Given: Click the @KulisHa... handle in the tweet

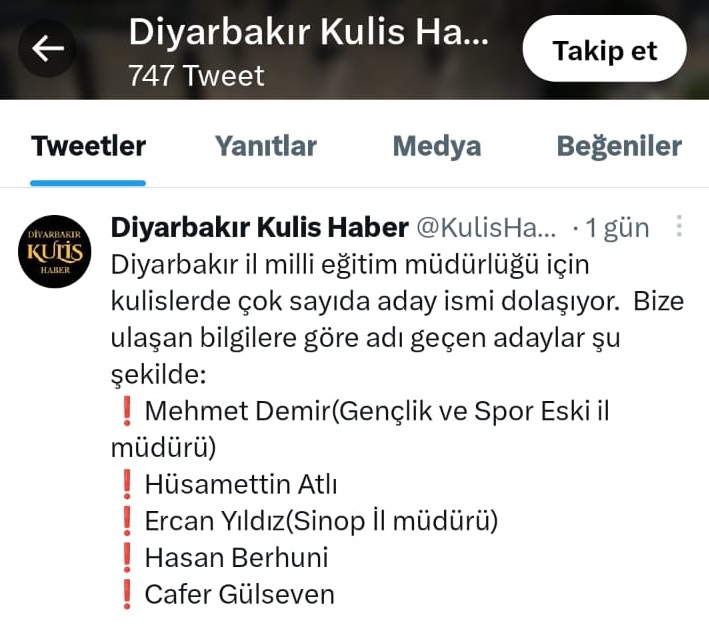Looking at the screenshot, I should click(486, 227).
